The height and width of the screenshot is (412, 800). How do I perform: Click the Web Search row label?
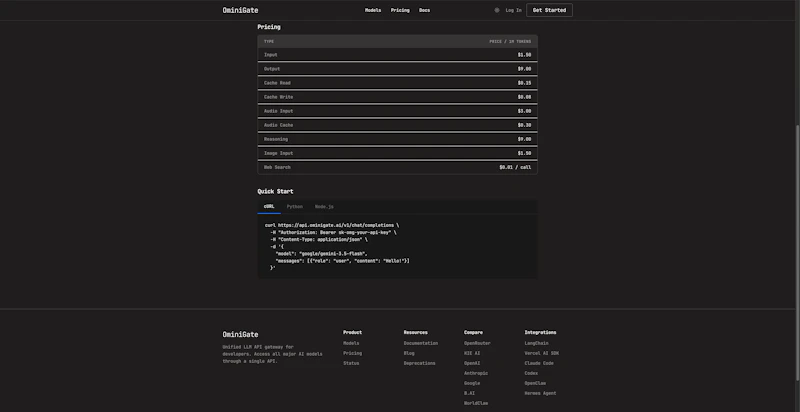pos(277,167)
